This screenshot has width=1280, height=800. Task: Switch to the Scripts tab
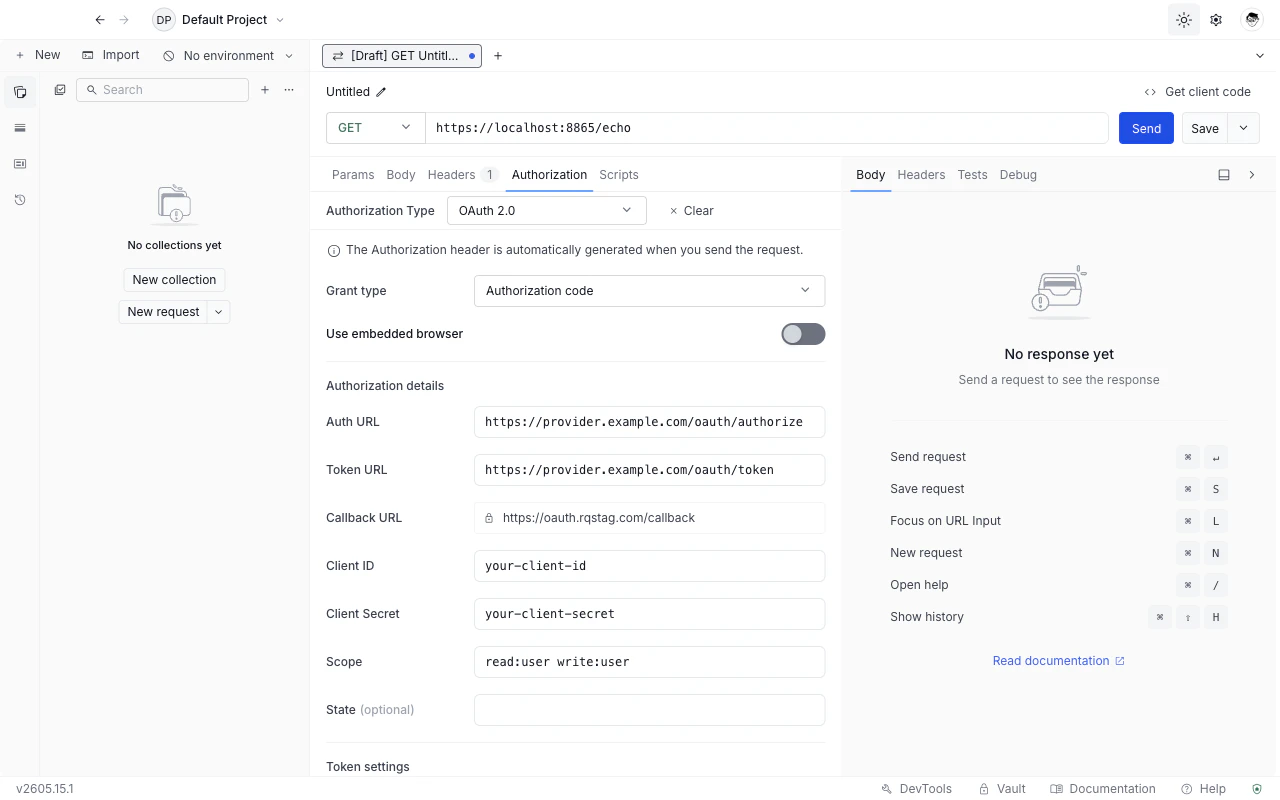click(619, 175)
